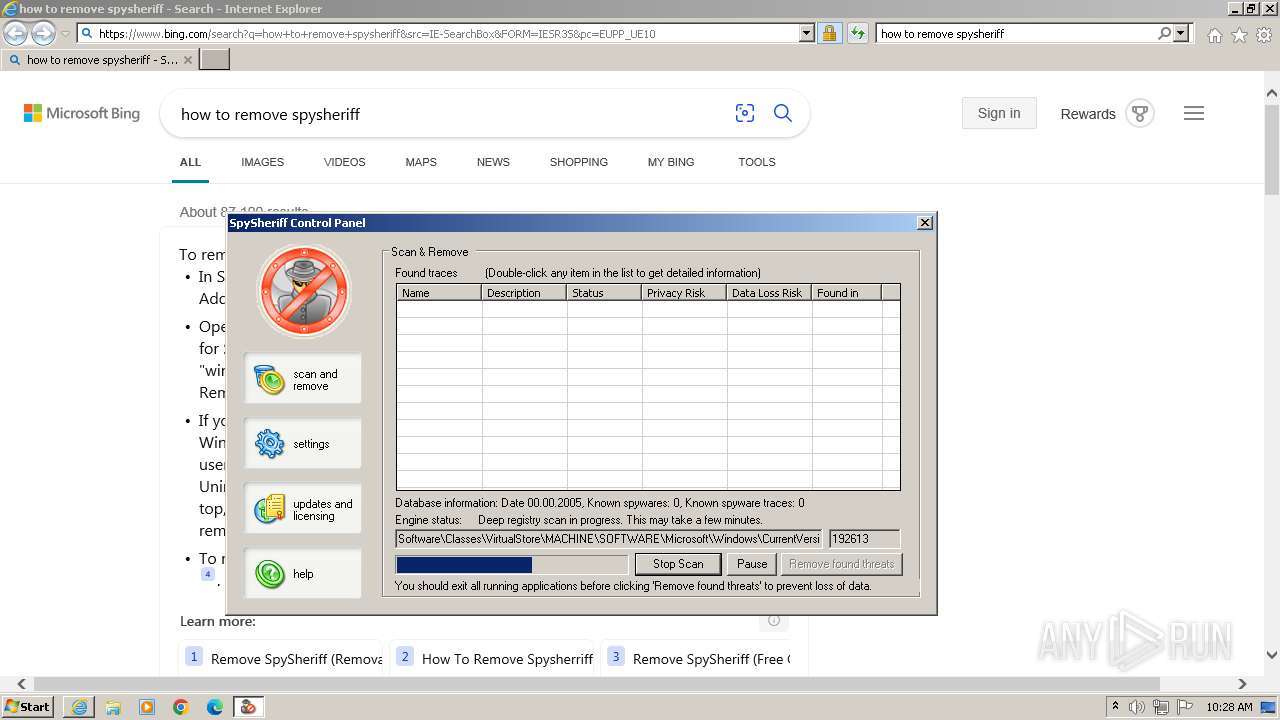Image resolution: width=1280 pixels, height=720 pixels.
Task: Click the IE search magnifier icon
Action: click(1164, 33)
